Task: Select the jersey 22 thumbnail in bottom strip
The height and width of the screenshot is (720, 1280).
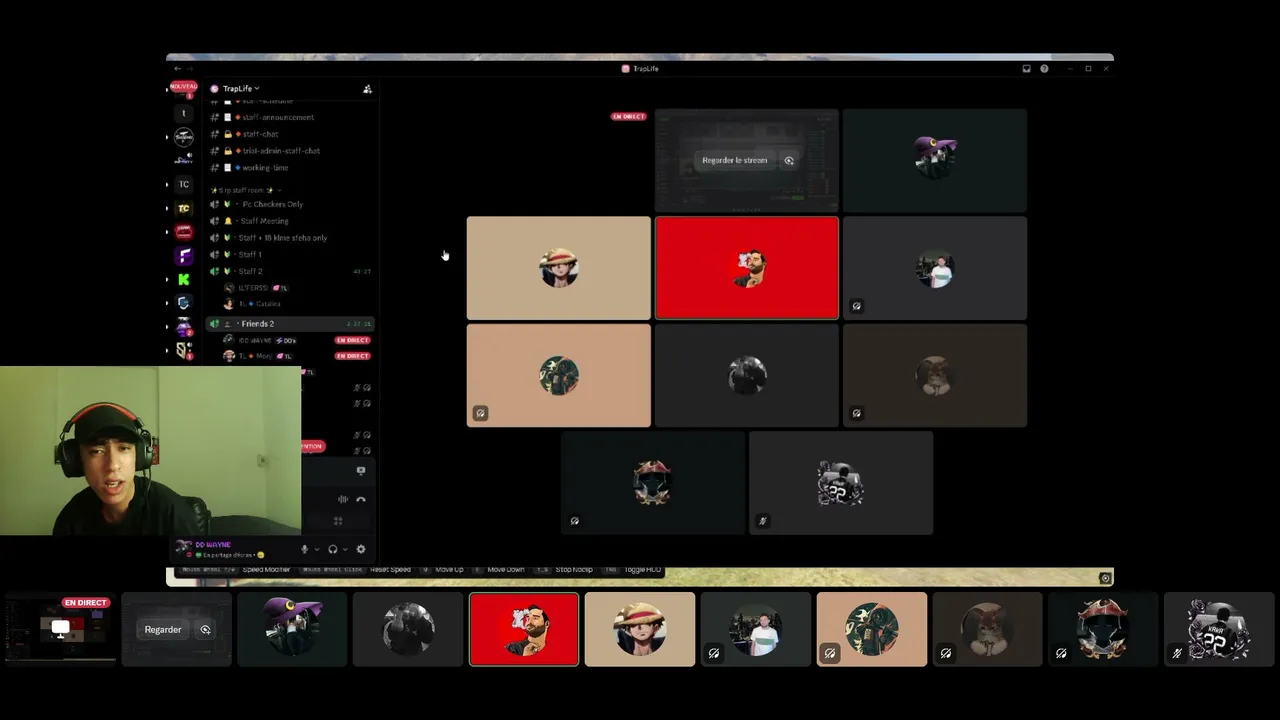Action: (x=1218, y=629)
